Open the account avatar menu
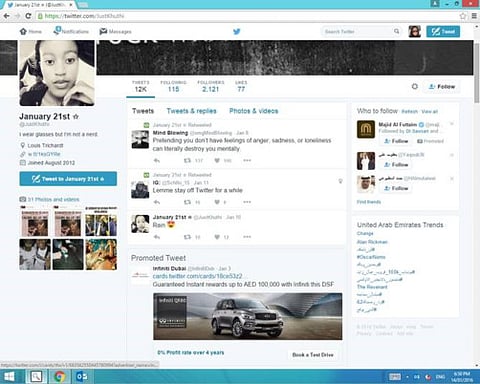The width and height of the screenshot is (480, 384). pos(414,31)
